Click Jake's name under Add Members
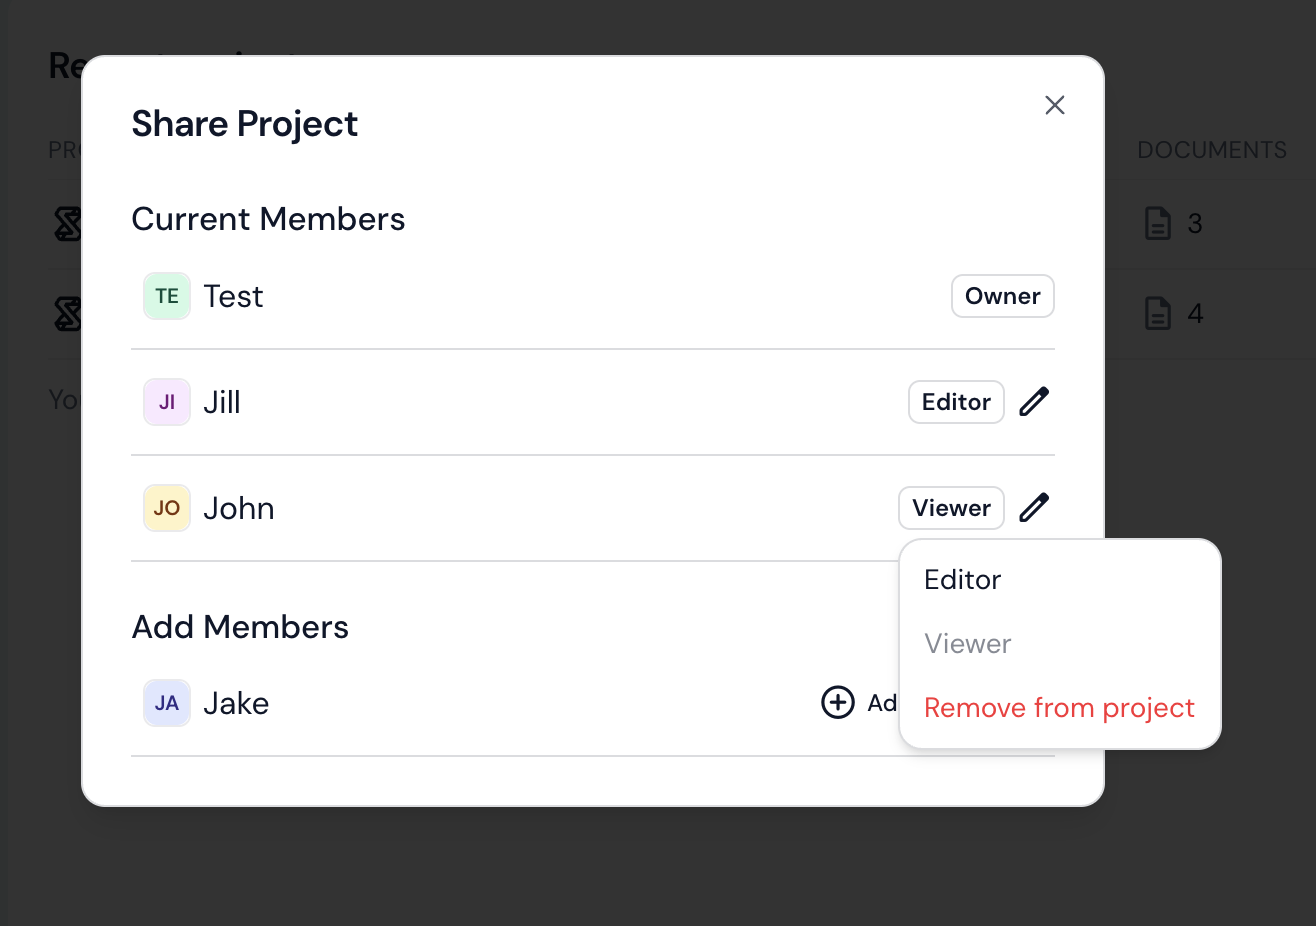The image size is (1316, 926). click(236, 703)
